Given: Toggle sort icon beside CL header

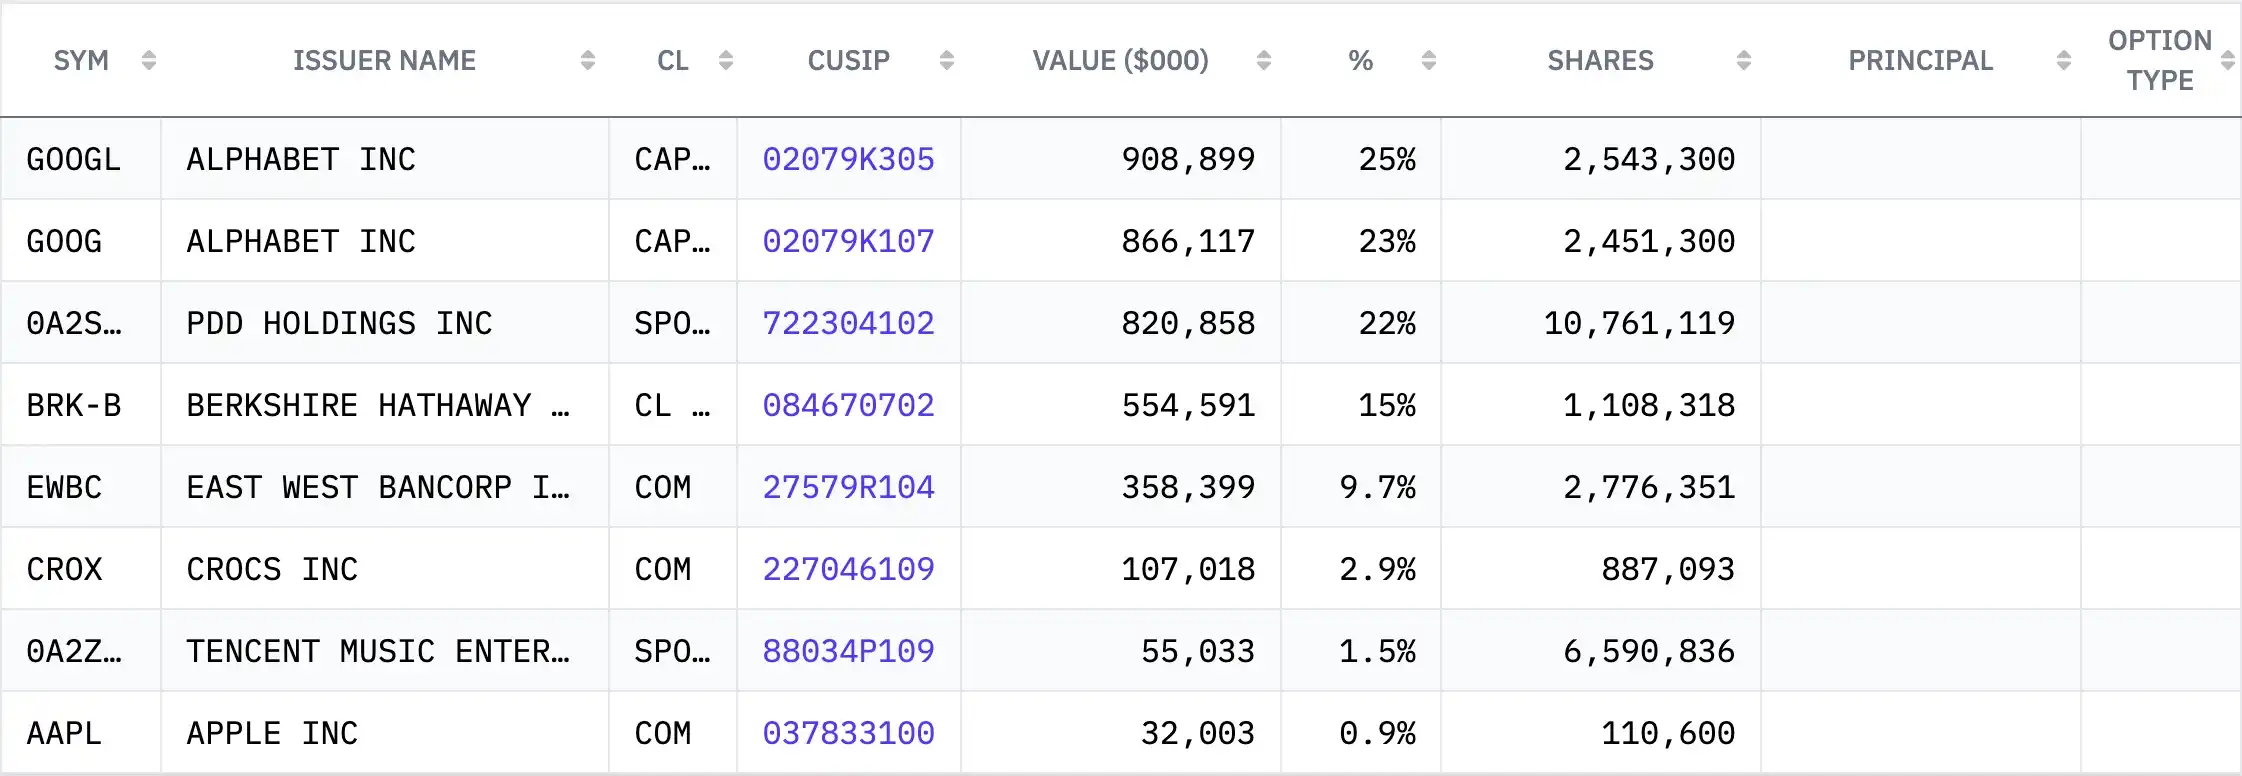Looking at the screenshot, I should tap(726, 61).
